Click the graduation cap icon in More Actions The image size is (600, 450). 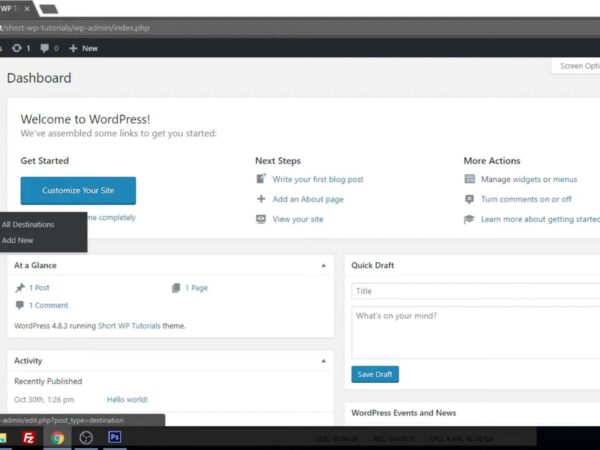tap(469, 219)
